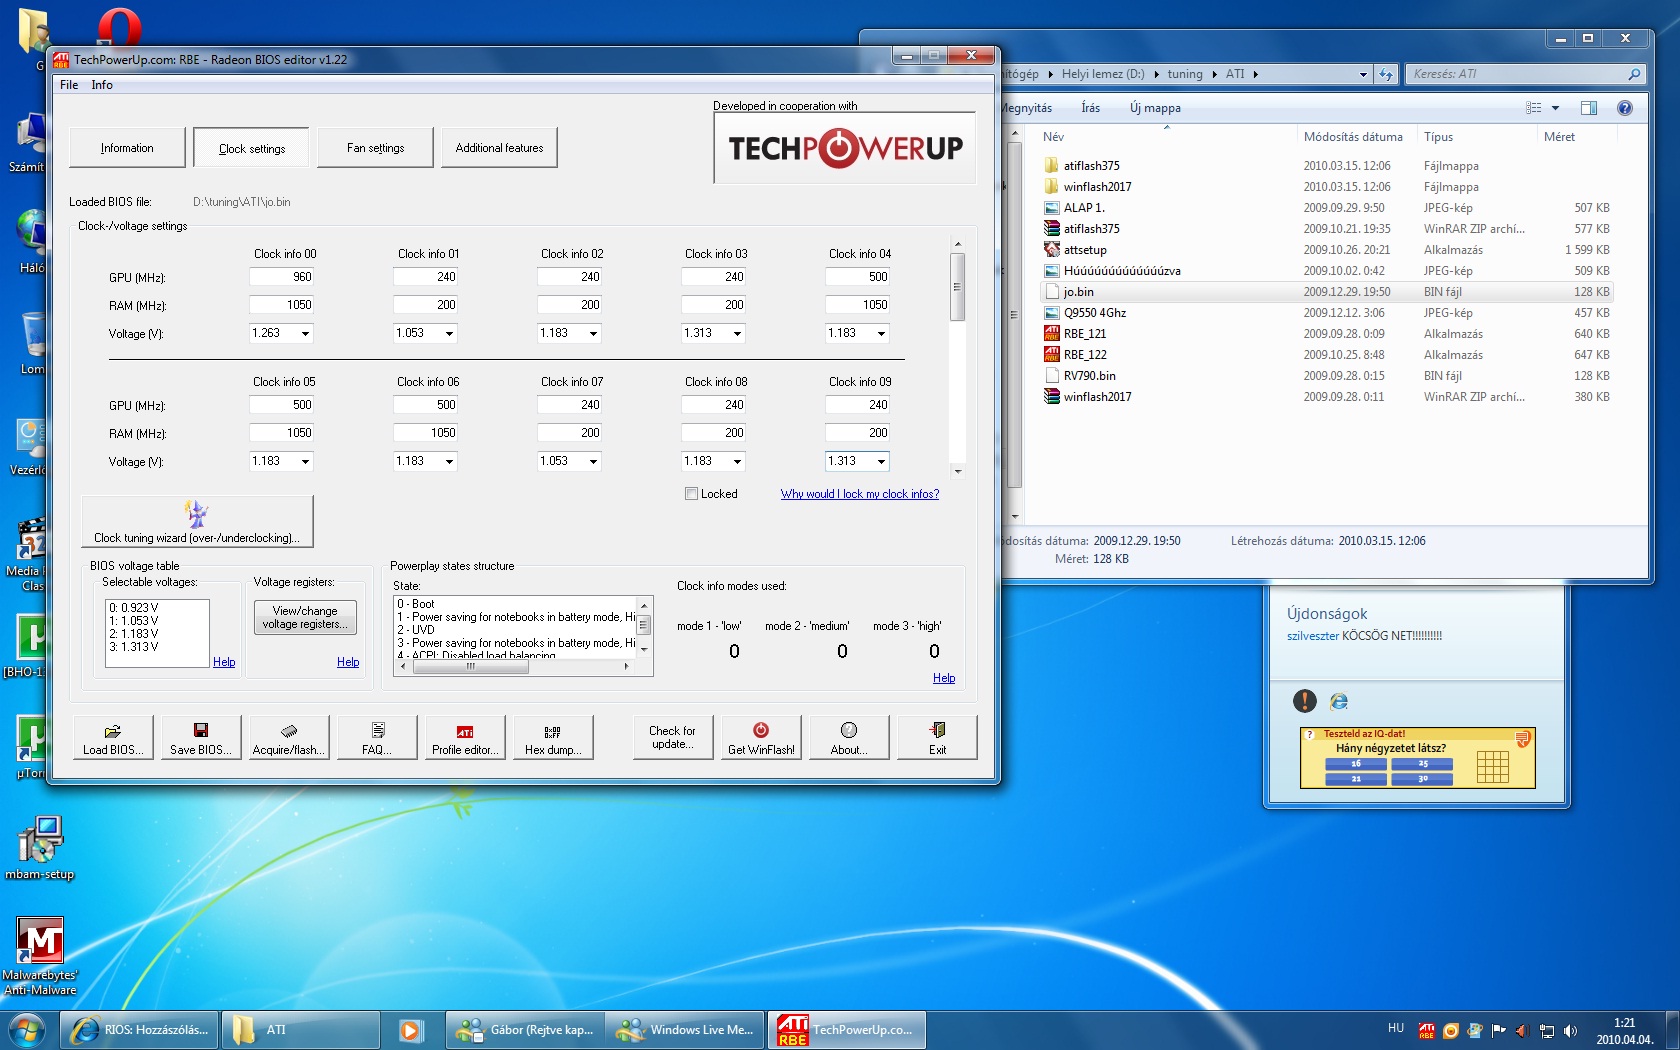Click Clock info 00 GPU MHz field

point(282,277)
